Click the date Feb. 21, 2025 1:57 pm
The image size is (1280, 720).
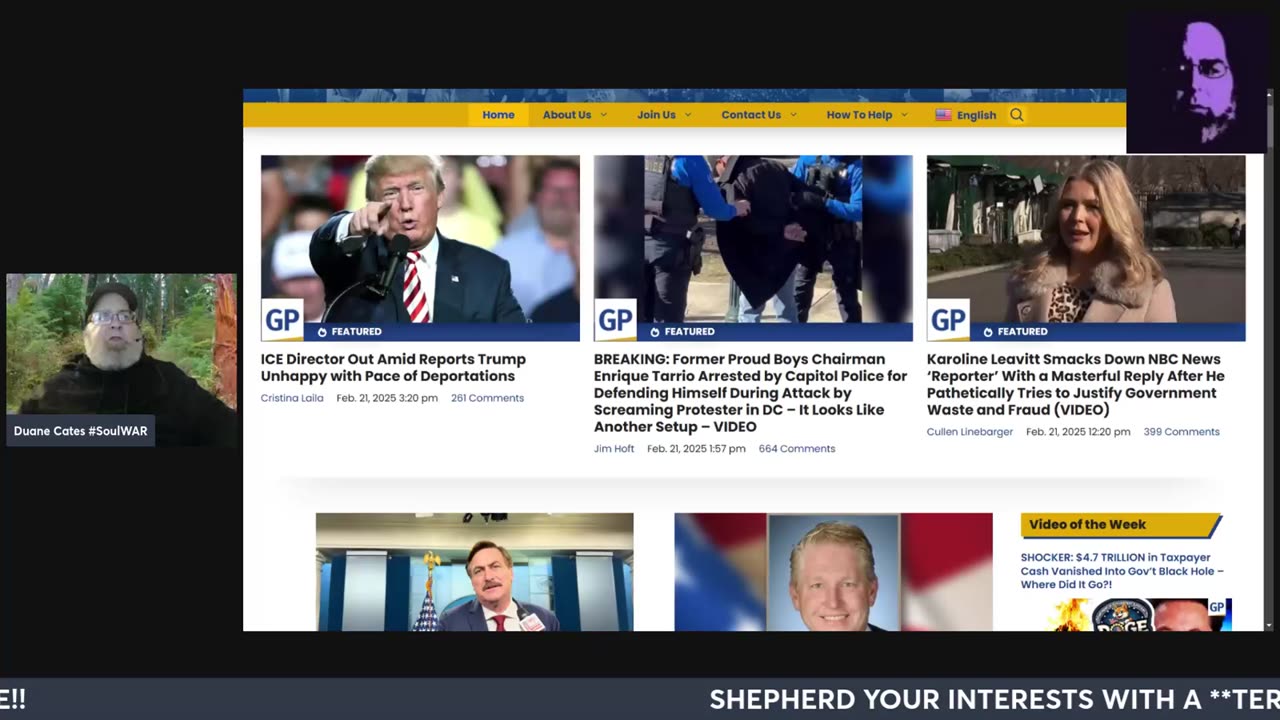[x=696, y=449]
